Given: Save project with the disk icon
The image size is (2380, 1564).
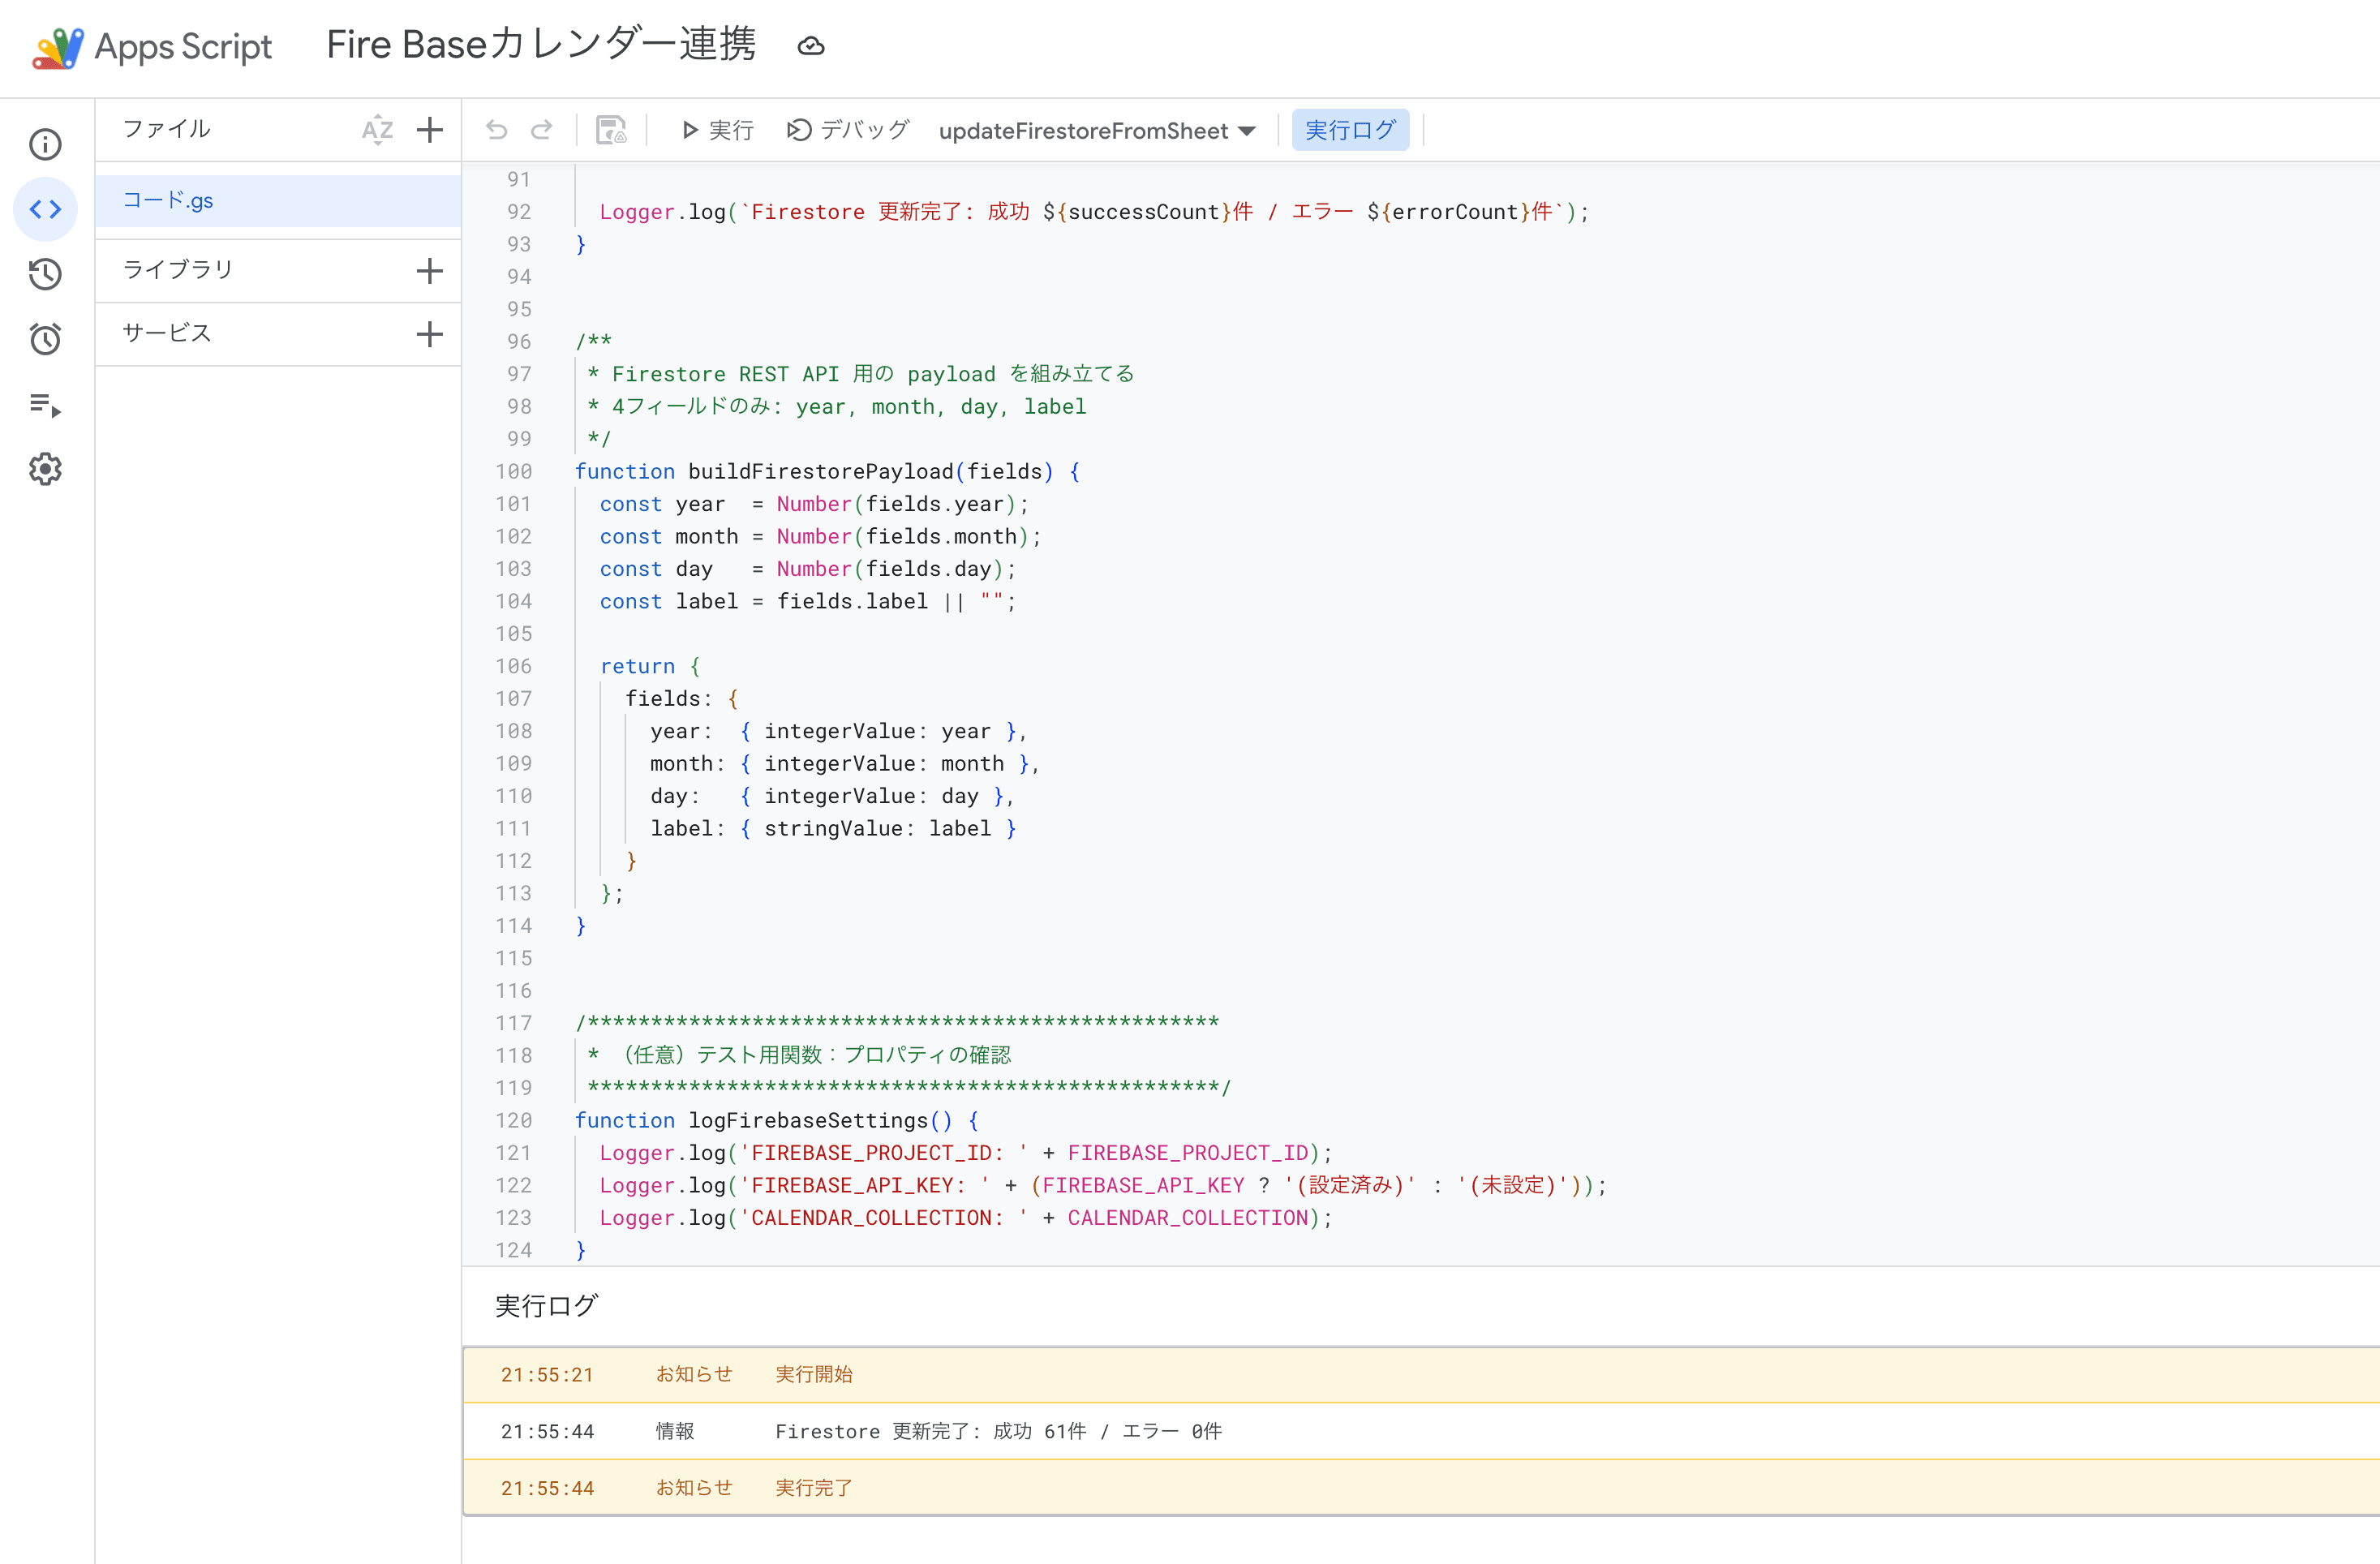Looking at the screenshot, I should pyautogui.click(x=611, y=130).
